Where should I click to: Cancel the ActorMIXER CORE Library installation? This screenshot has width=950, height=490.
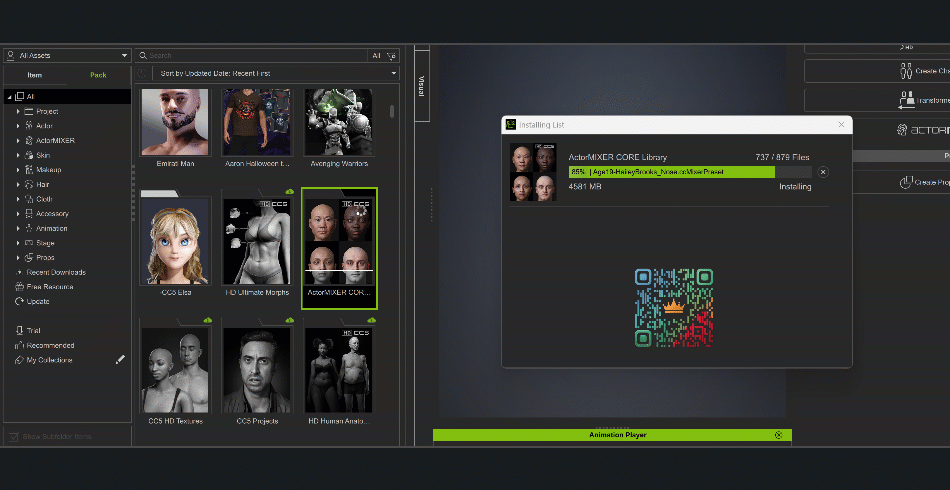(823, 172)
